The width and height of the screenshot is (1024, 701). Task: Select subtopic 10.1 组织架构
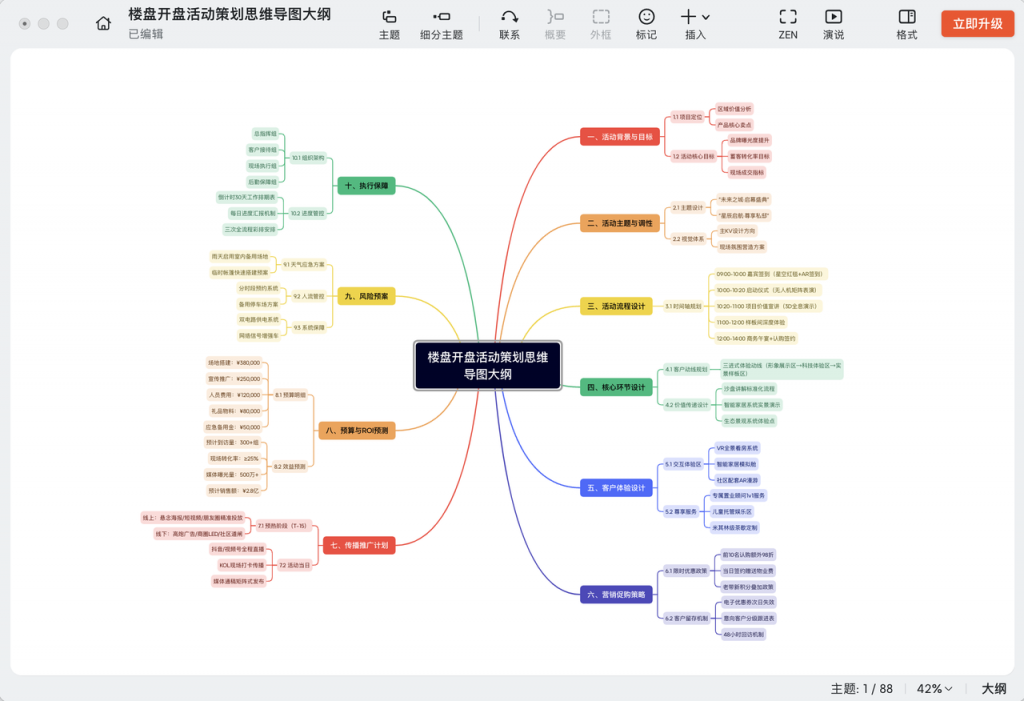(308, 158)
